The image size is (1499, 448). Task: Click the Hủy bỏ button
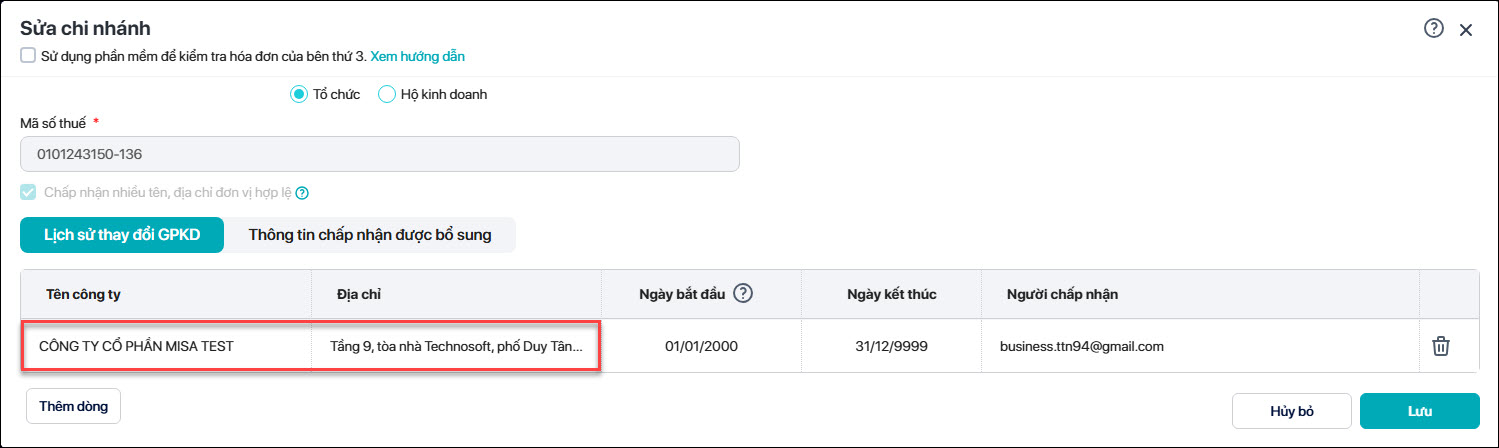click(1291, 411)
